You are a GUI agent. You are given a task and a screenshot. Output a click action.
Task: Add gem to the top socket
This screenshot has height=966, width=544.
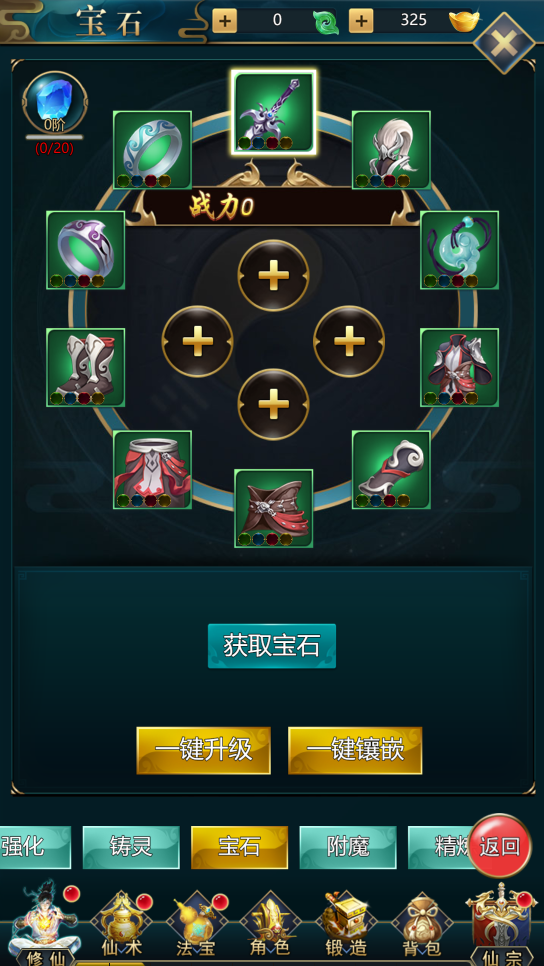(x=274, y=275)
